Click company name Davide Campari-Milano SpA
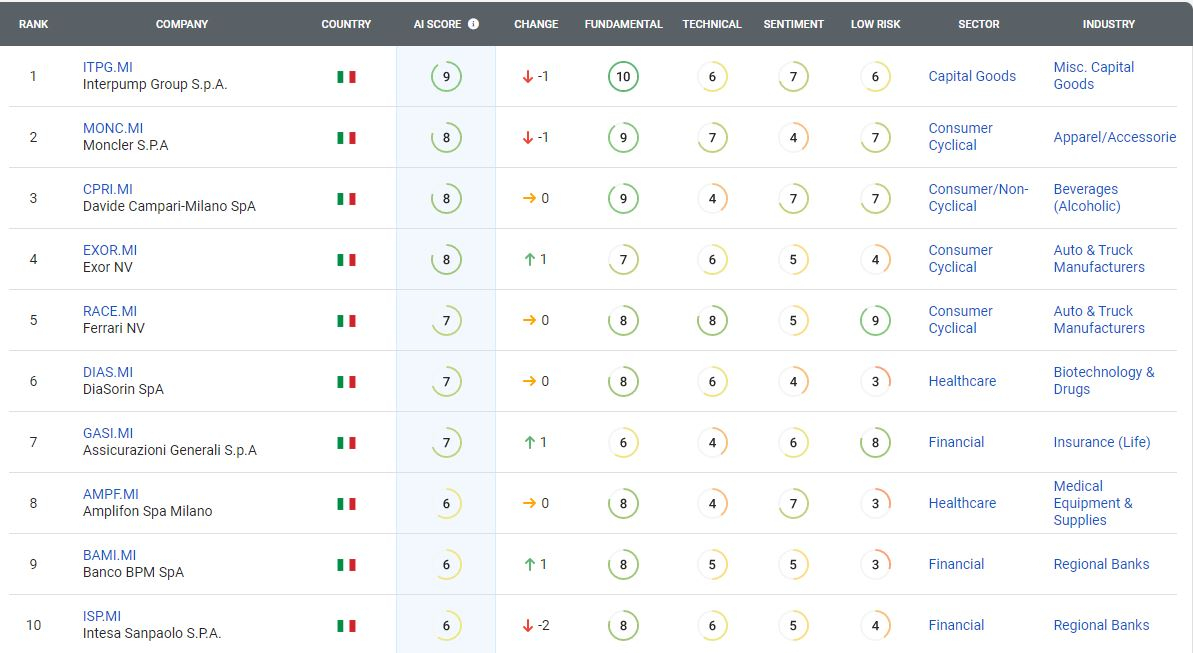Viewport: 1193px width, 653px height. click(169, 206)
